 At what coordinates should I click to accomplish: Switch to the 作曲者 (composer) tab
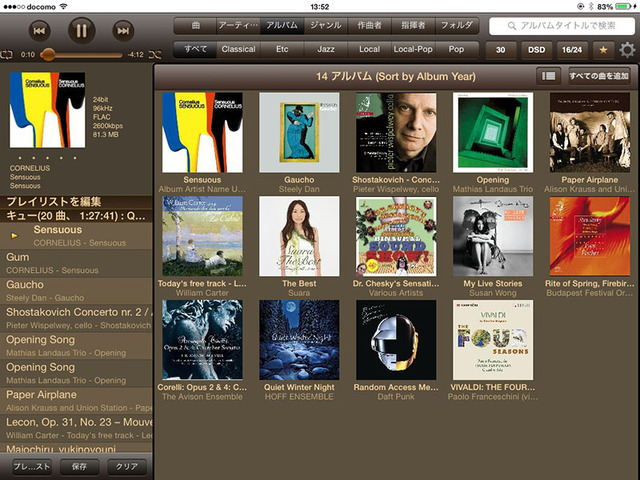(369, 26)
